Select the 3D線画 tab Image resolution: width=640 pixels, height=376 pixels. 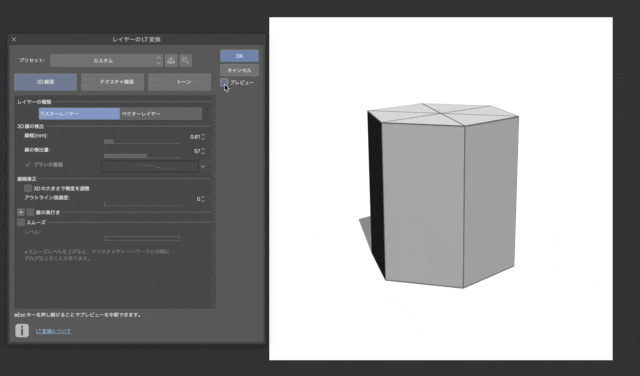tap(45, 82)
